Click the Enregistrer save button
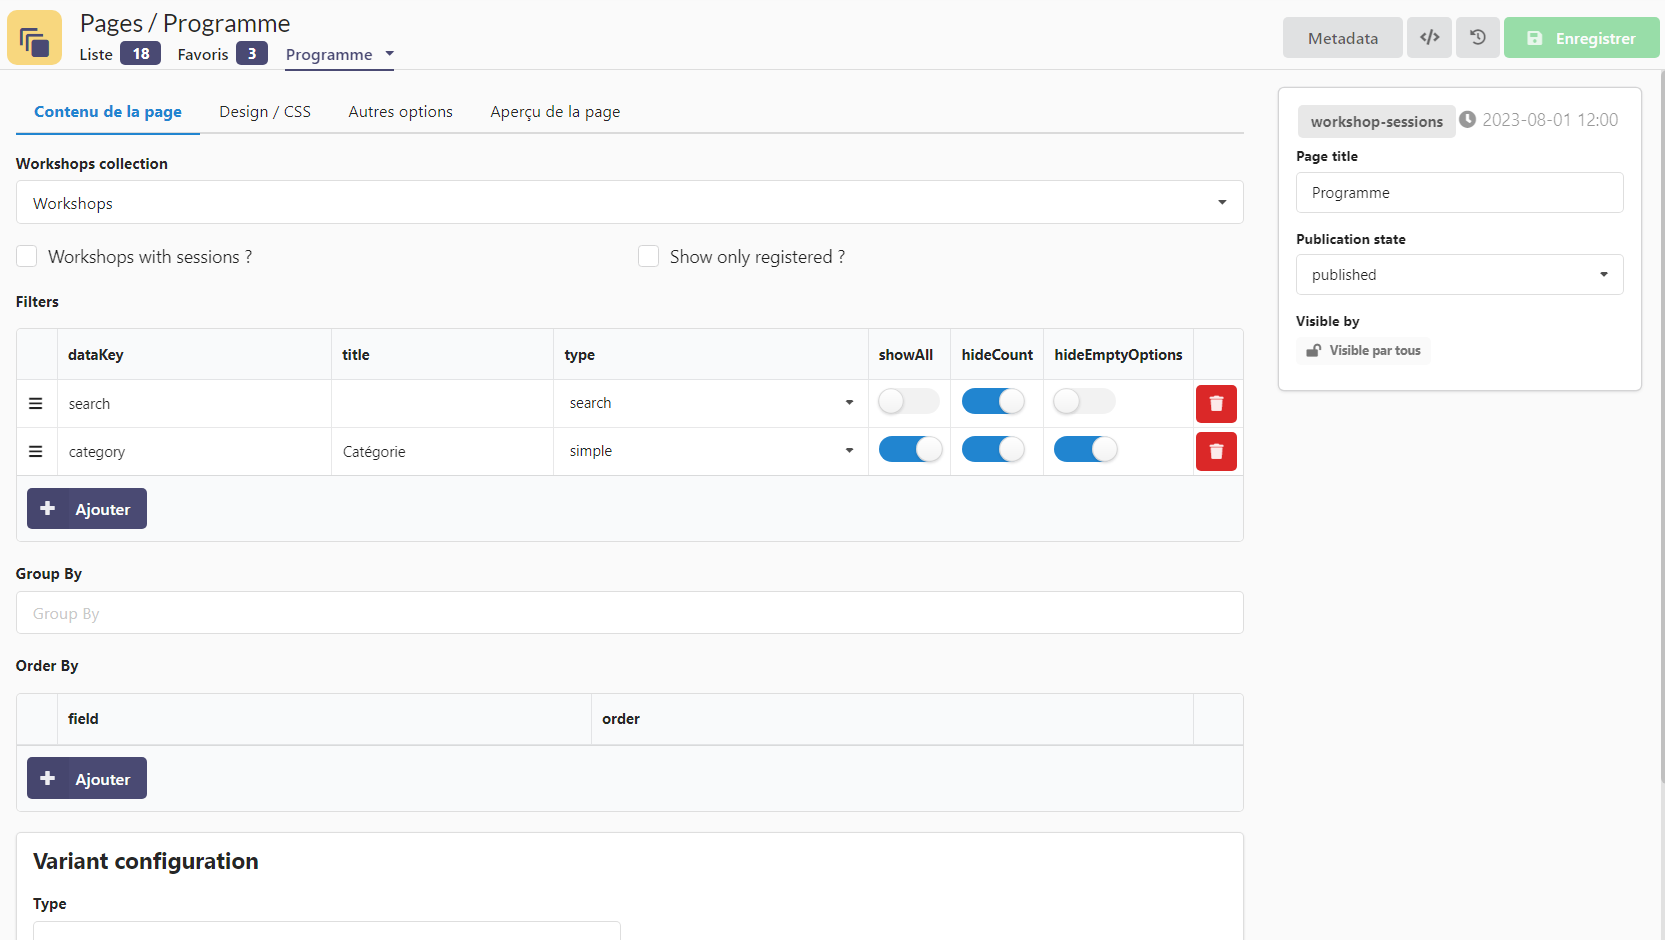This screenshot has height=940, width=1665. [1581, 38]
